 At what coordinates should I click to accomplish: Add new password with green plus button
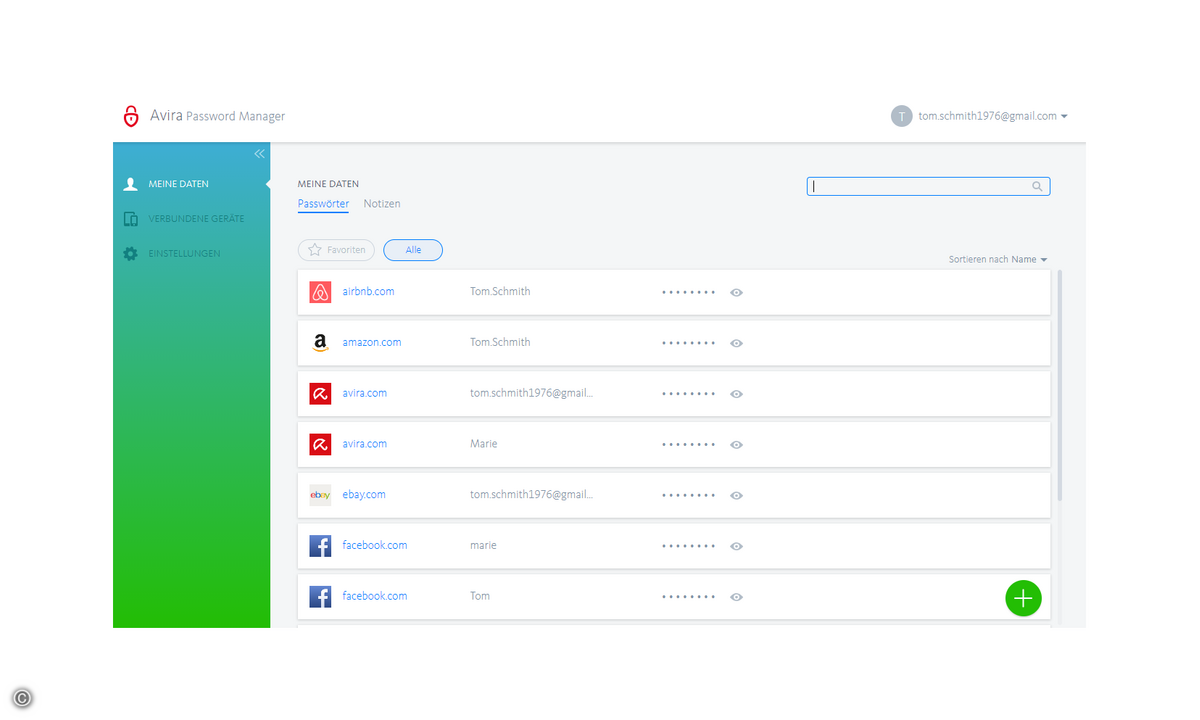pyautogui.click(x=1023, y=598)
